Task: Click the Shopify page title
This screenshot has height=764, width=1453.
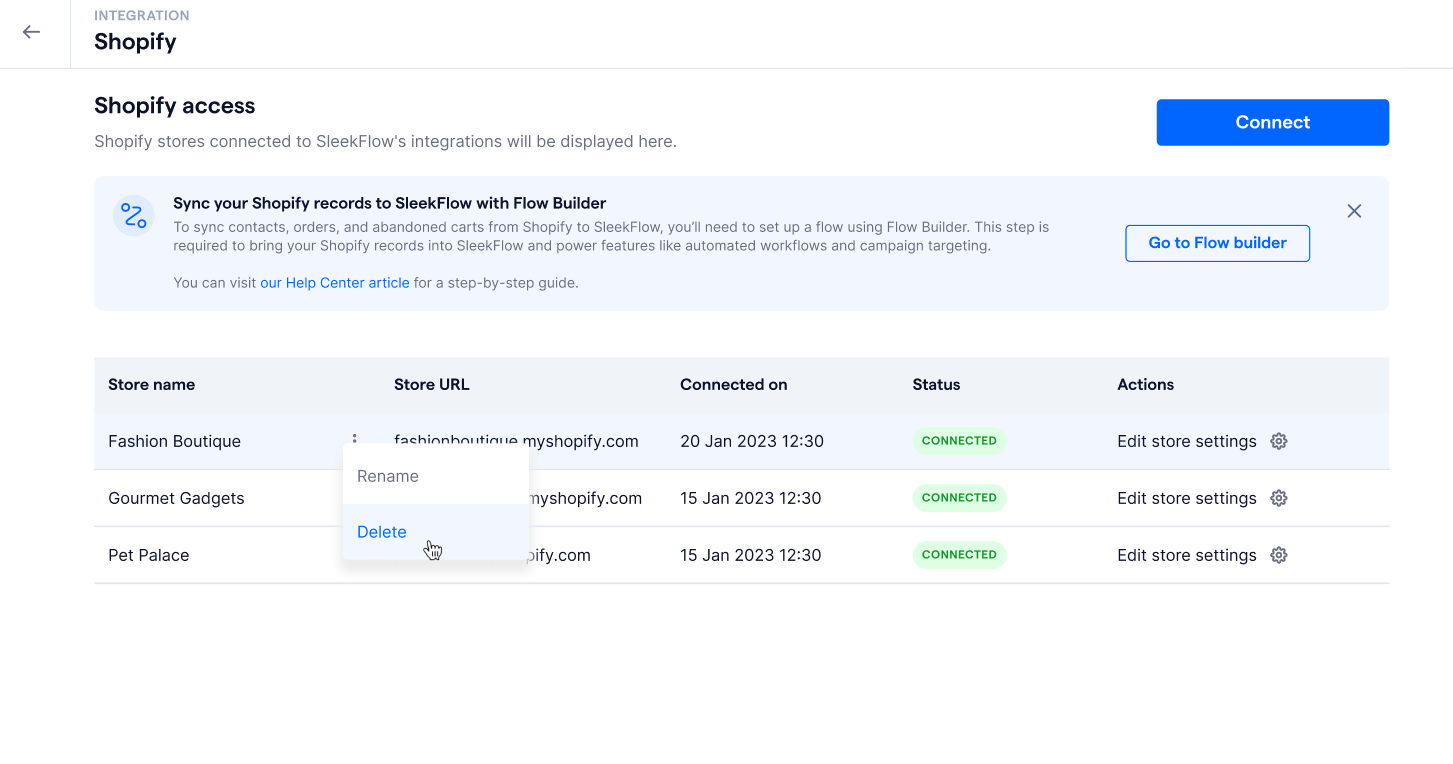Action: [x=135, y=41]
